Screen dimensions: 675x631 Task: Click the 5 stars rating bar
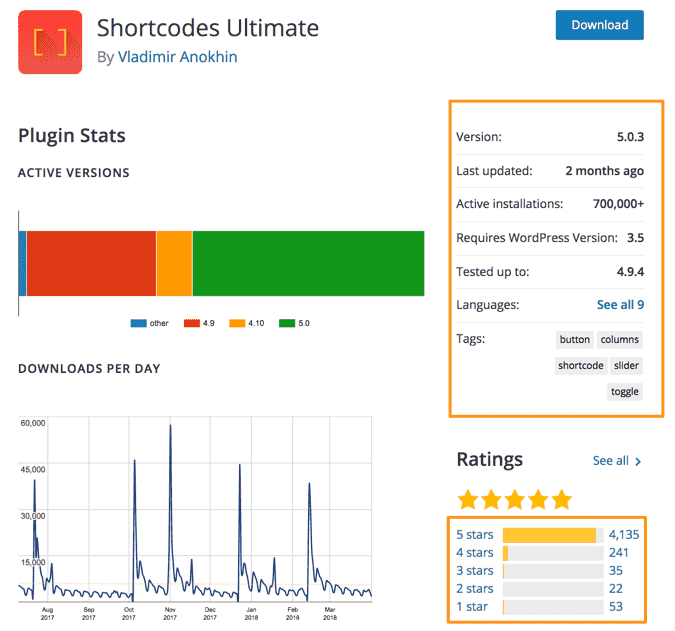pyautogui.click(x=553, y=535)
